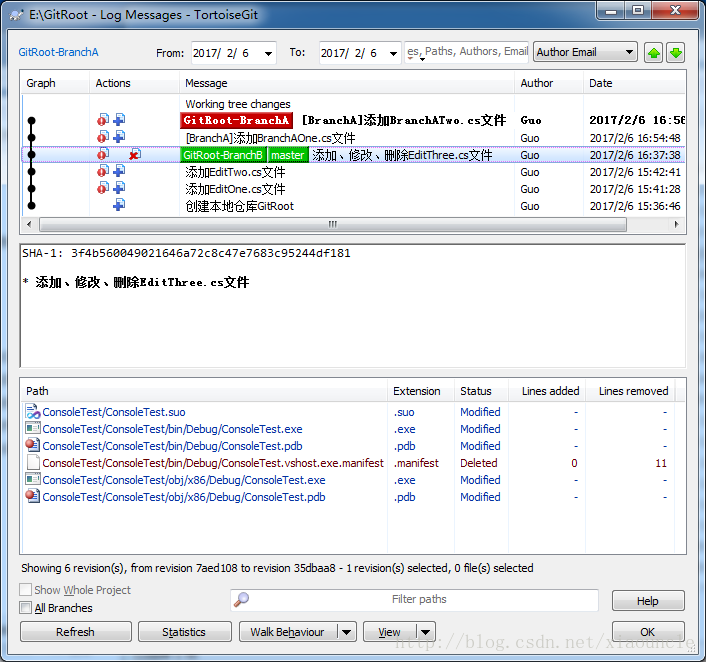Open search filter options dropdown arrow
Screen dimensions: 706x662
(422, 59)
